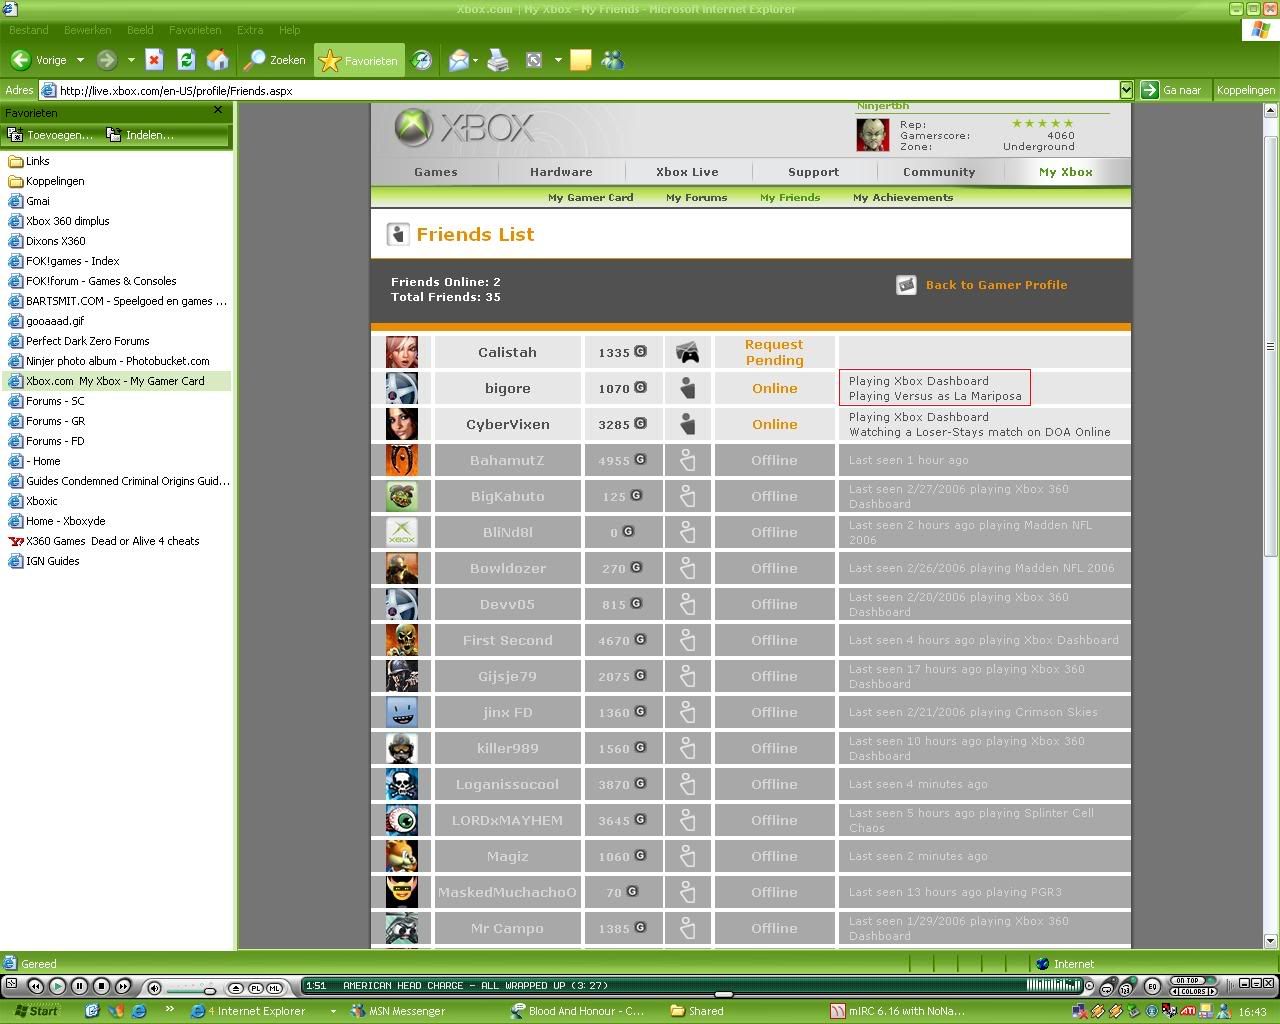Click the green Forward arrow button
The height and width of the screenshot is (1024, 1280).
pos(106,60)
